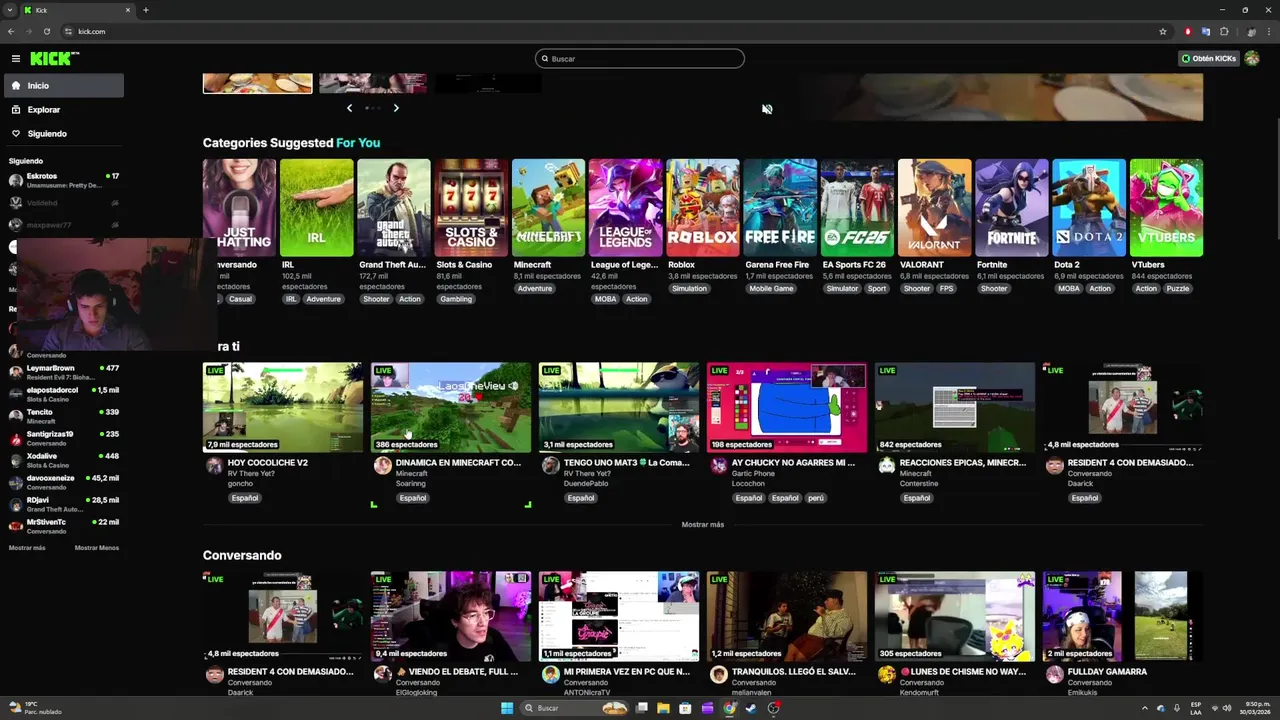
Task: Unmute the featured stream volume icon
Action: pyautogui.click(x=767, y=109)
